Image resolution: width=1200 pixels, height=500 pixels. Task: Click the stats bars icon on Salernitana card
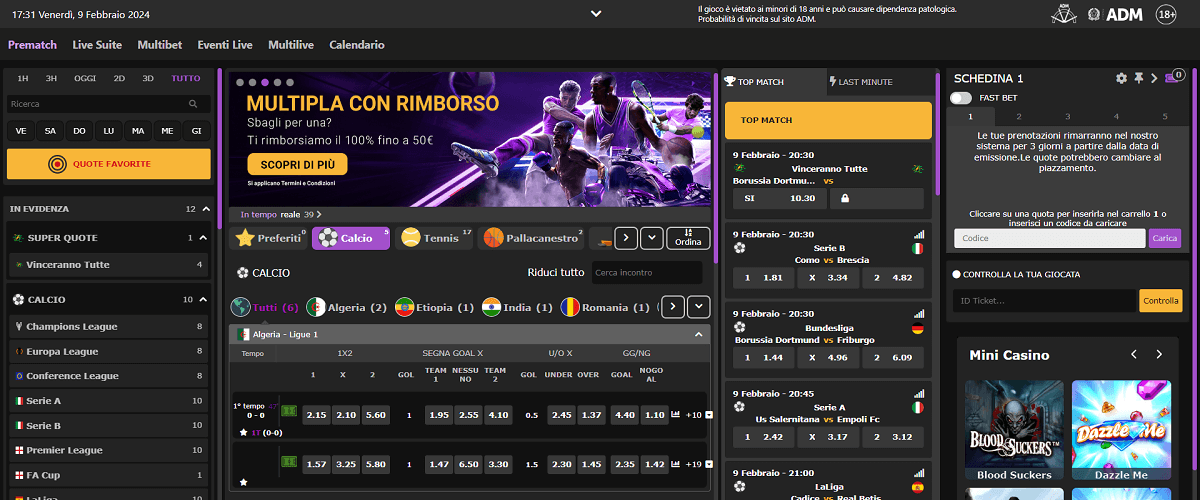click(x=919, y=393)
